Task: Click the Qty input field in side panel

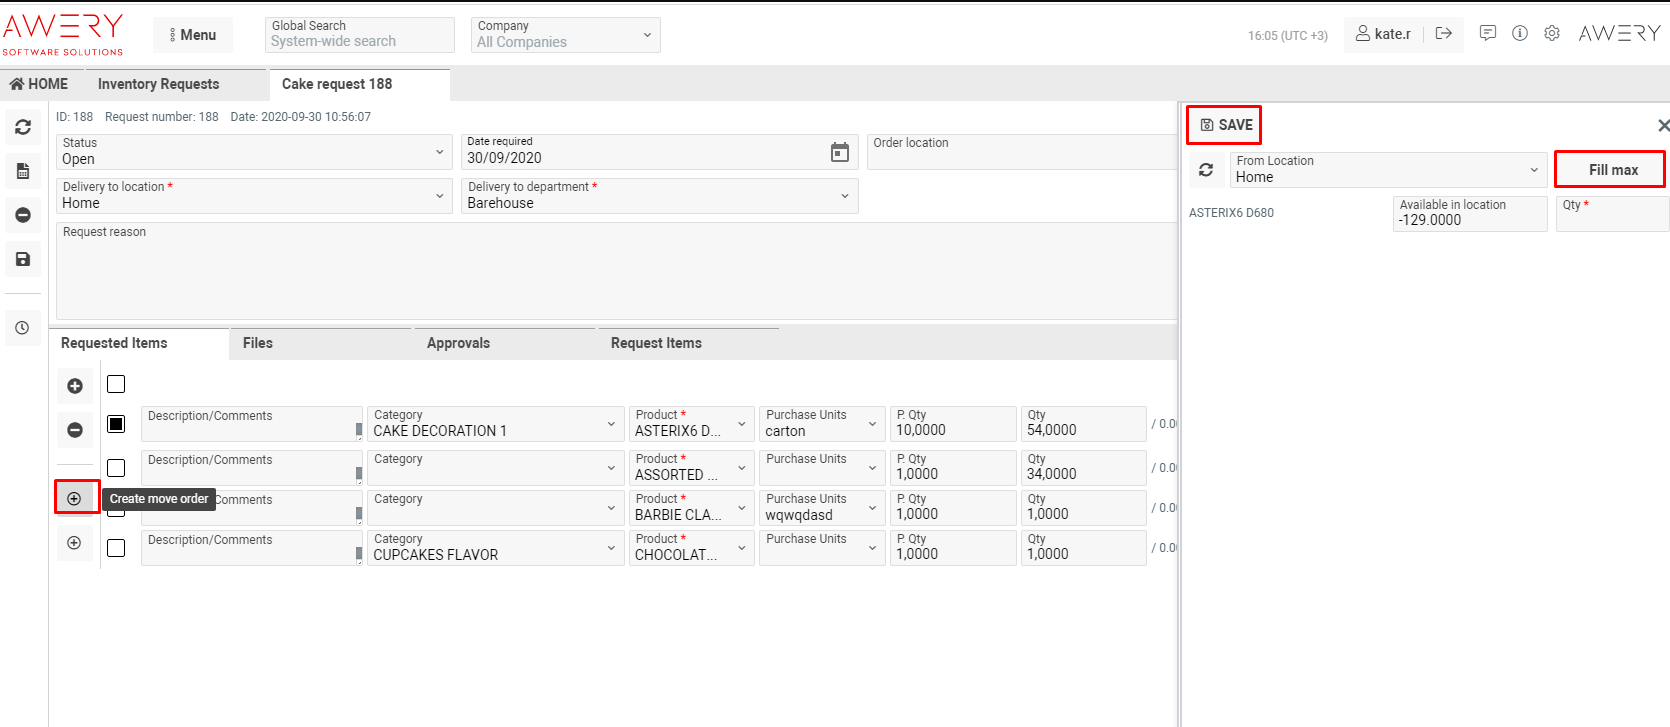Action: (1612, 218)
